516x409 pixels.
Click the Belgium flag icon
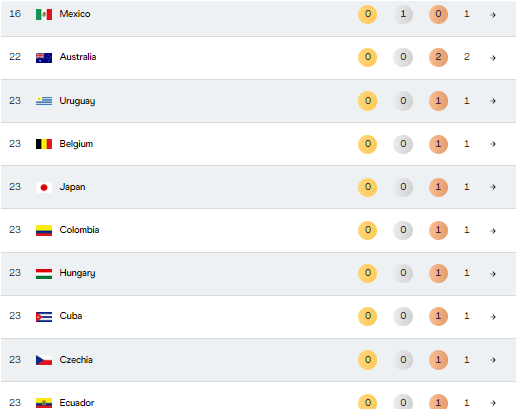click(44, 144)
